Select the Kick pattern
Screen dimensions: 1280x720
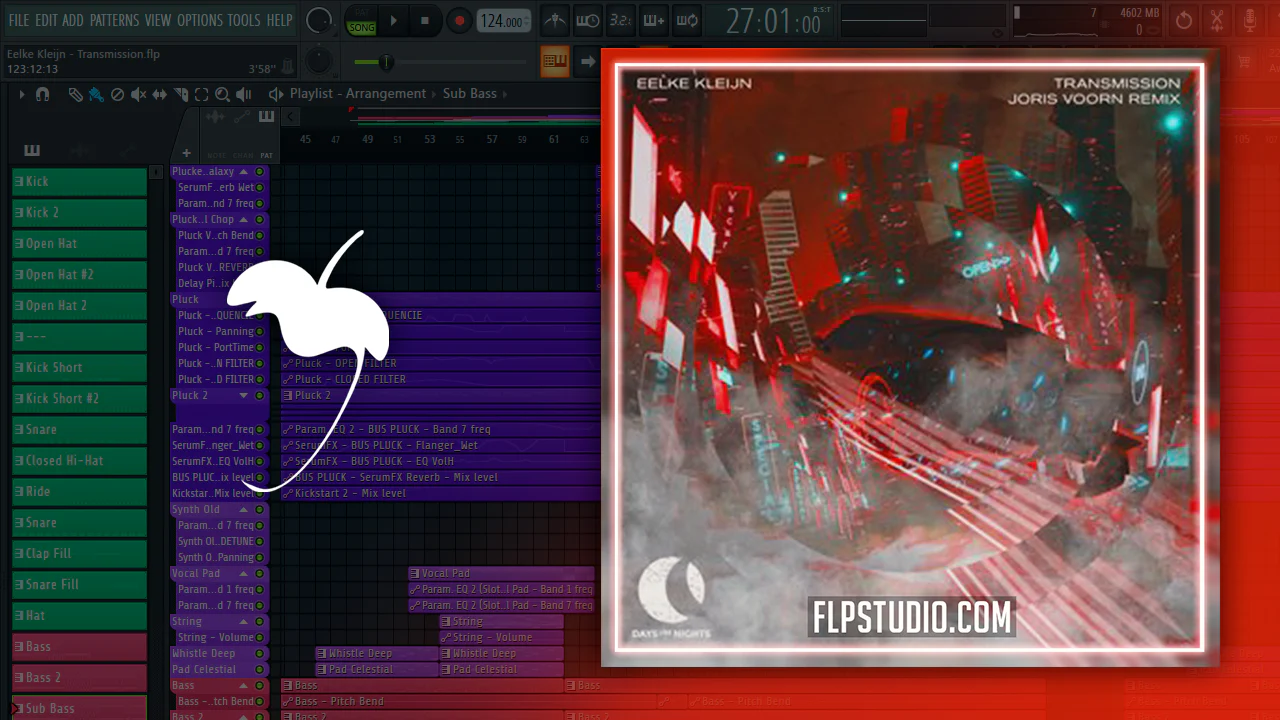click(80, 182)
